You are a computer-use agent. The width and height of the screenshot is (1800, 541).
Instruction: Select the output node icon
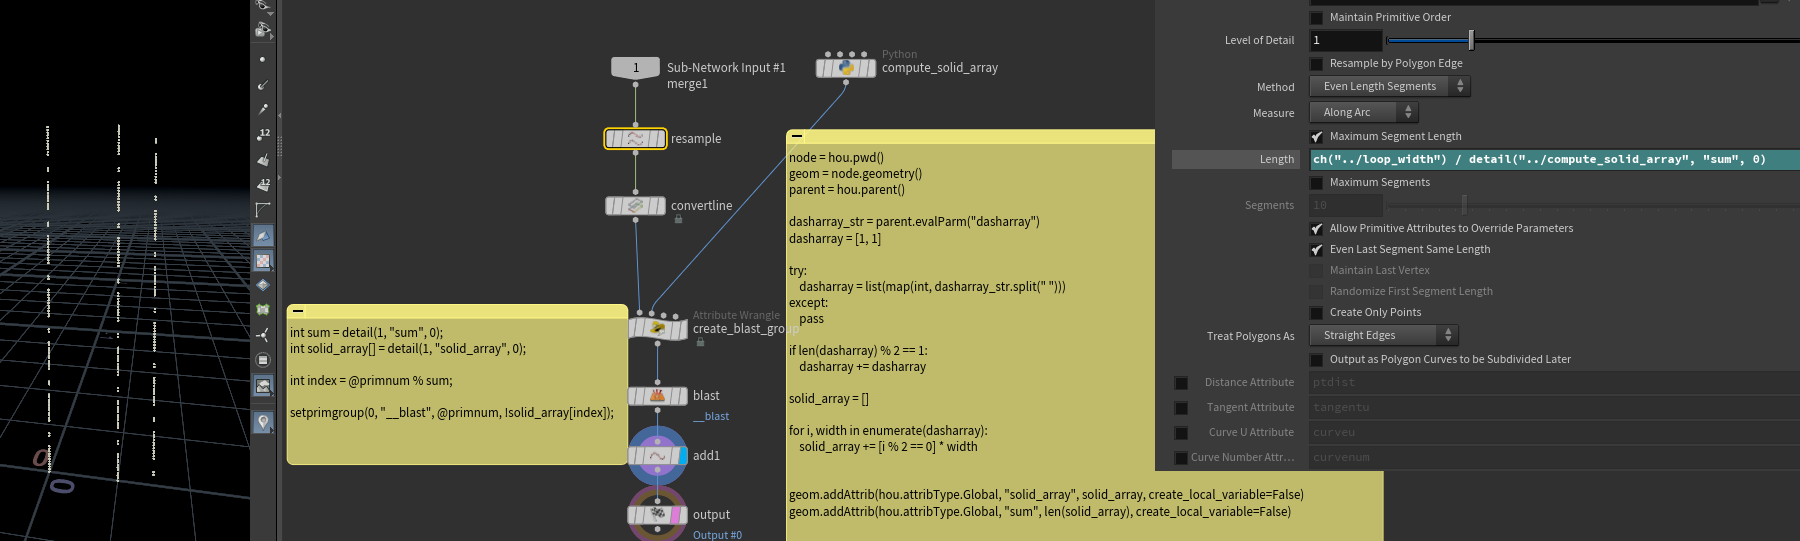(x=657, y=515)
